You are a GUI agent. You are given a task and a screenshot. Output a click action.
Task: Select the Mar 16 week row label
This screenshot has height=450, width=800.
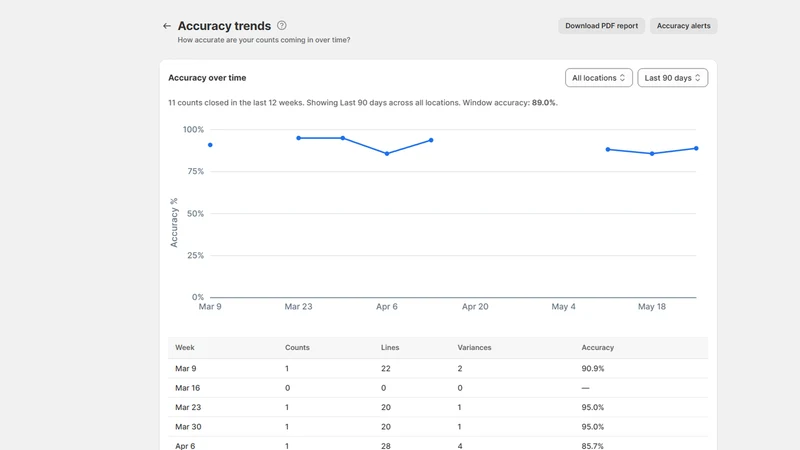click(187, 388)
